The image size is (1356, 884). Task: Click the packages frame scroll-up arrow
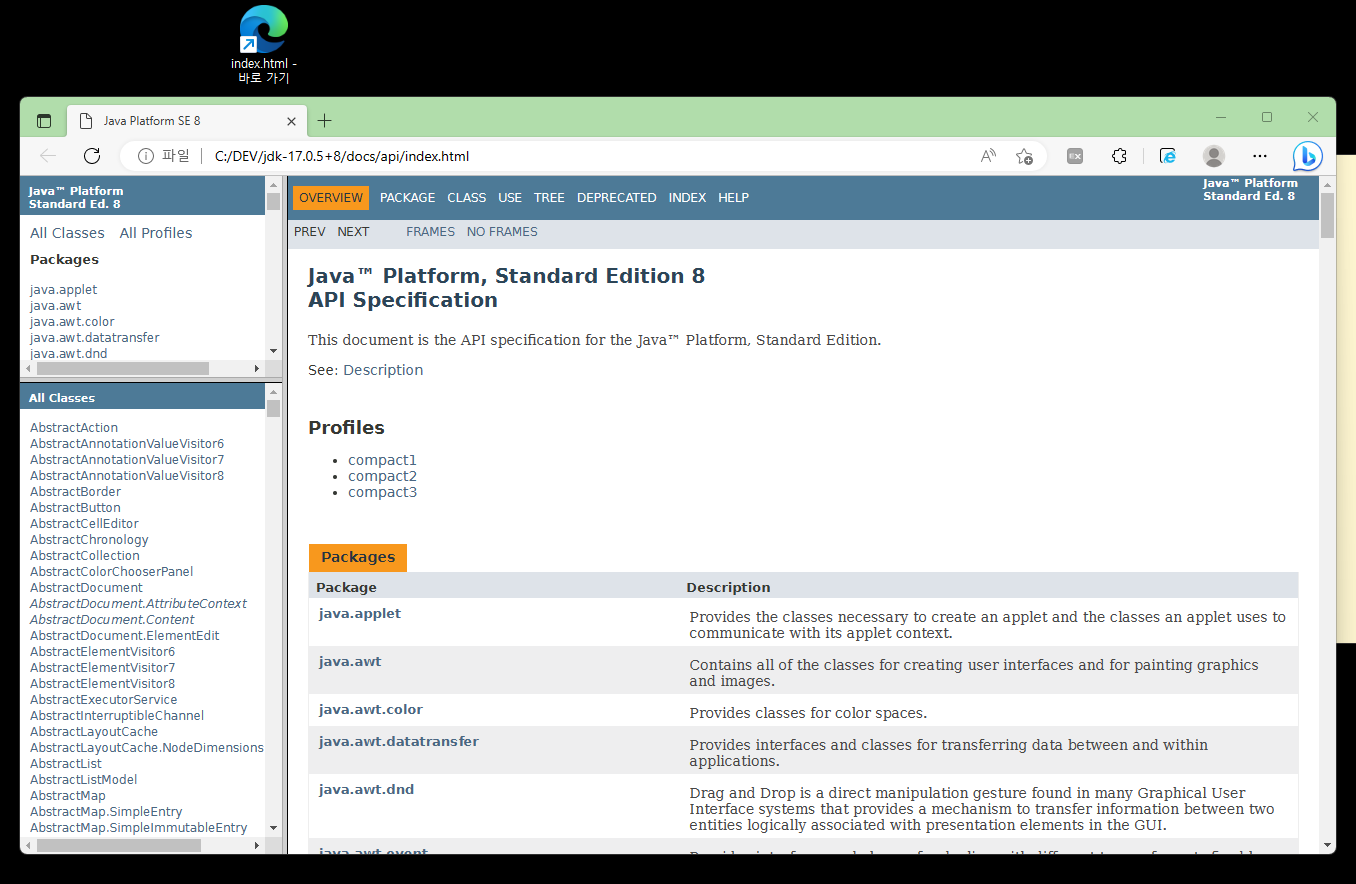pyautogui.click(x=274, y=184)
